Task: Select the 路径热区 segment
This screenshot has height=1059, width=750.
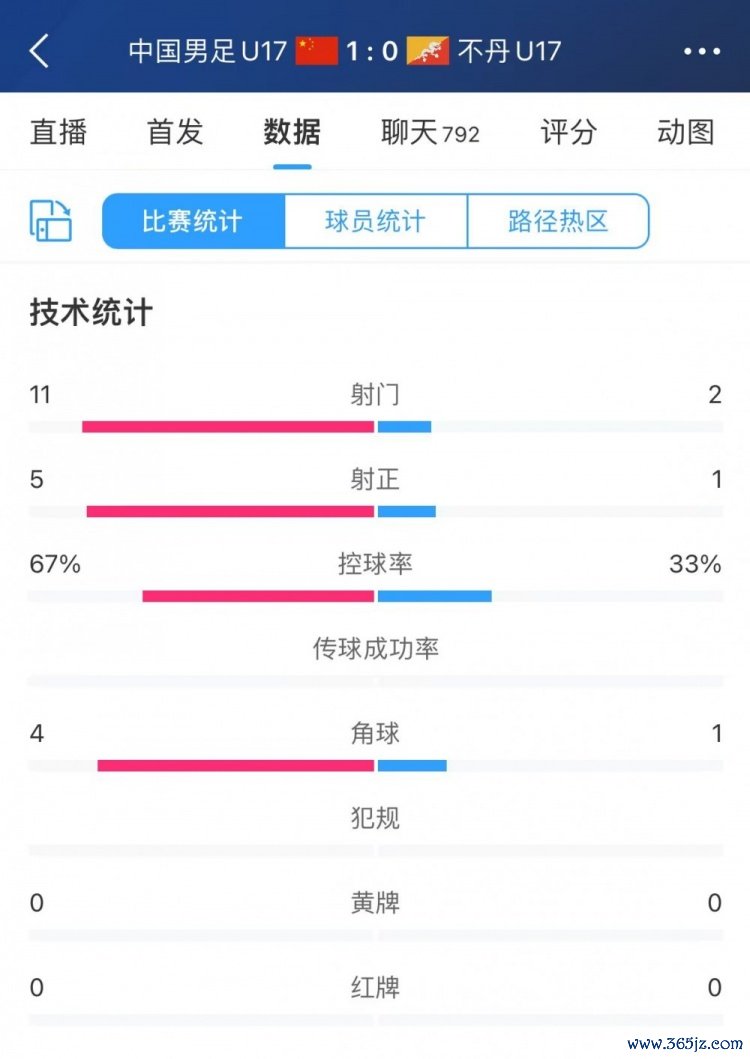Action: coord(558,222)
